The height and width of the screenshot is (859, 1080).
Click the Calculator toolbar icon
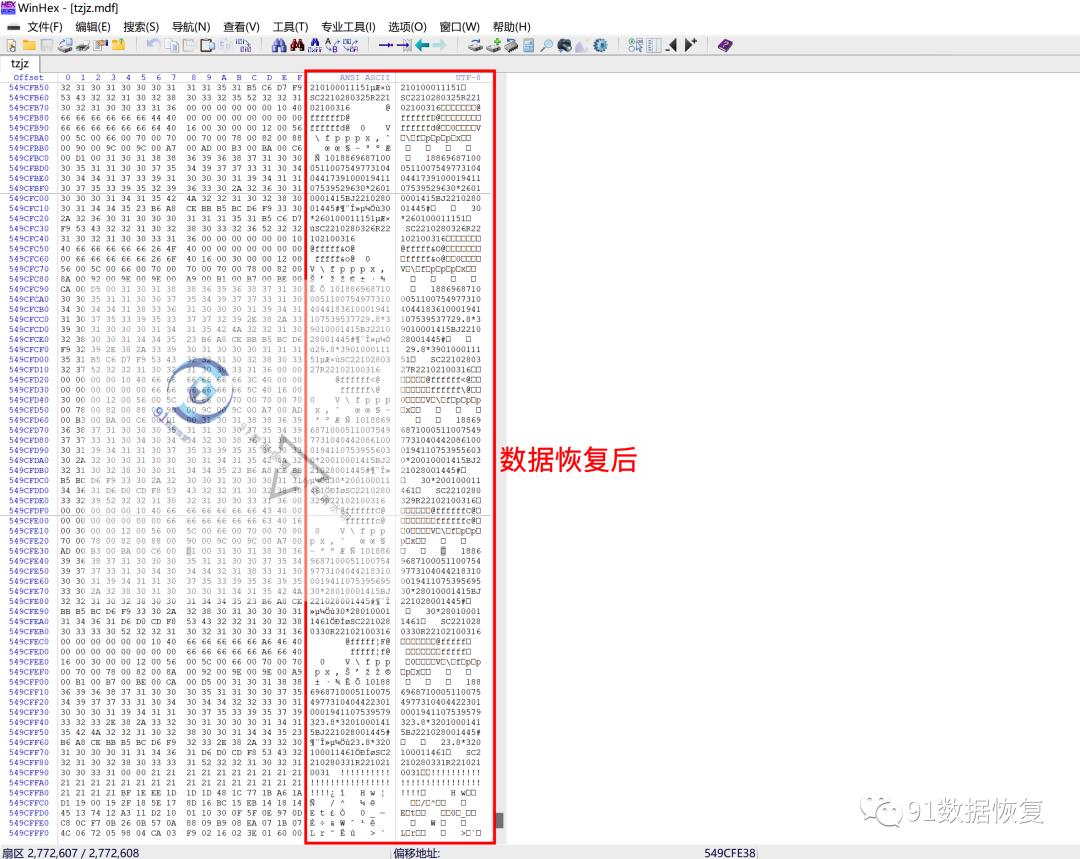pyautogui.click(x=529, y=45)
